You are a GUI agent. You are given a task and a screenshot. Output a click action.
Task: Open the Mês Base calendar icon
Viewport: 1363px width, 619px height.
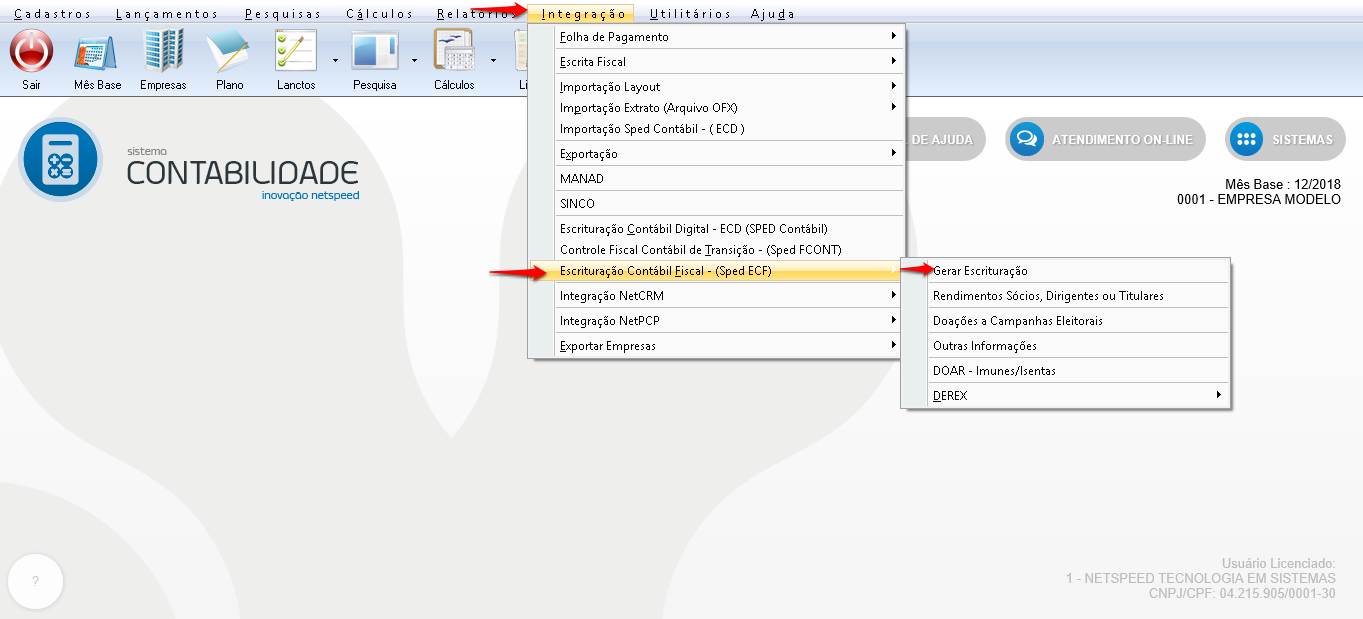click(x=97, y=50)
